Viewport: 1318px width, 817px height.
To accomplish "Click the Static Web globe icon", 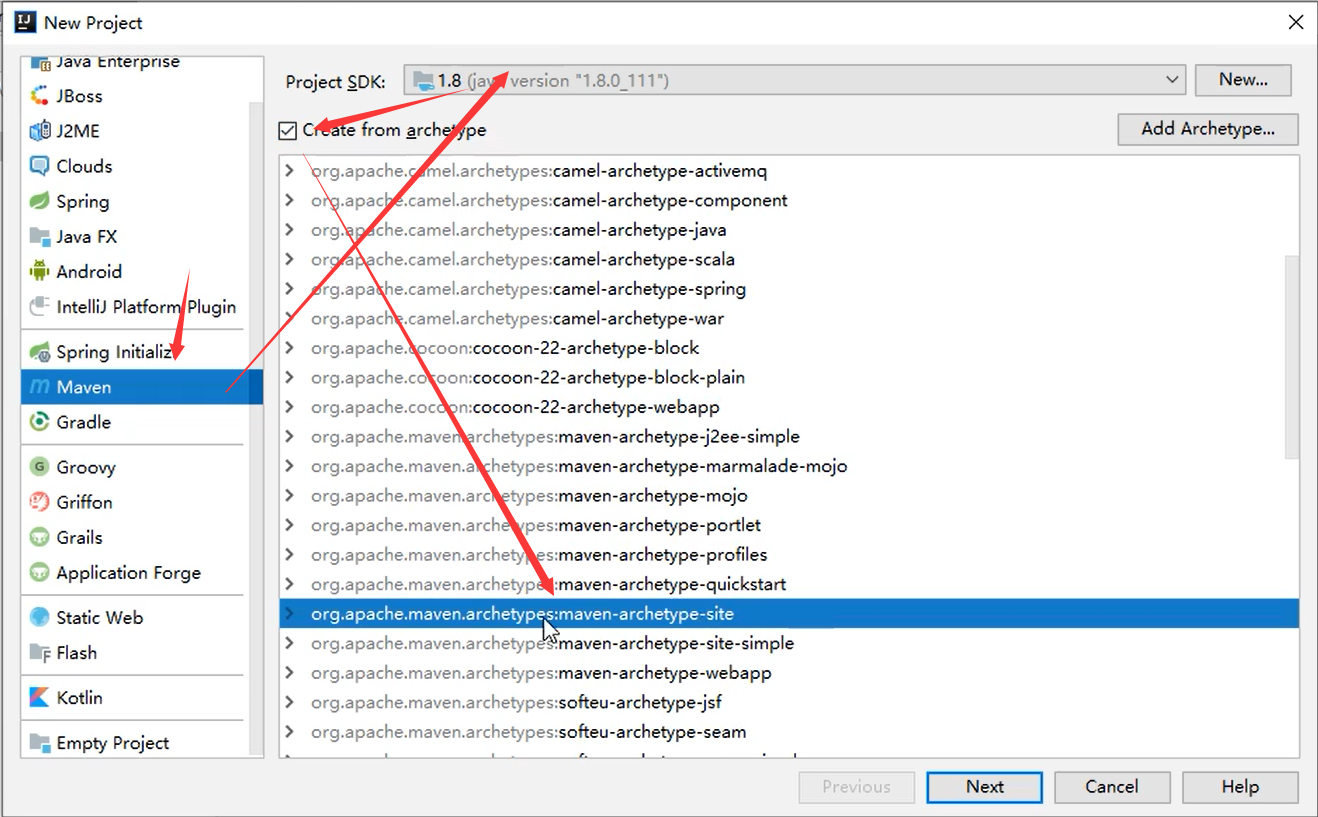I will pos(40,618).
